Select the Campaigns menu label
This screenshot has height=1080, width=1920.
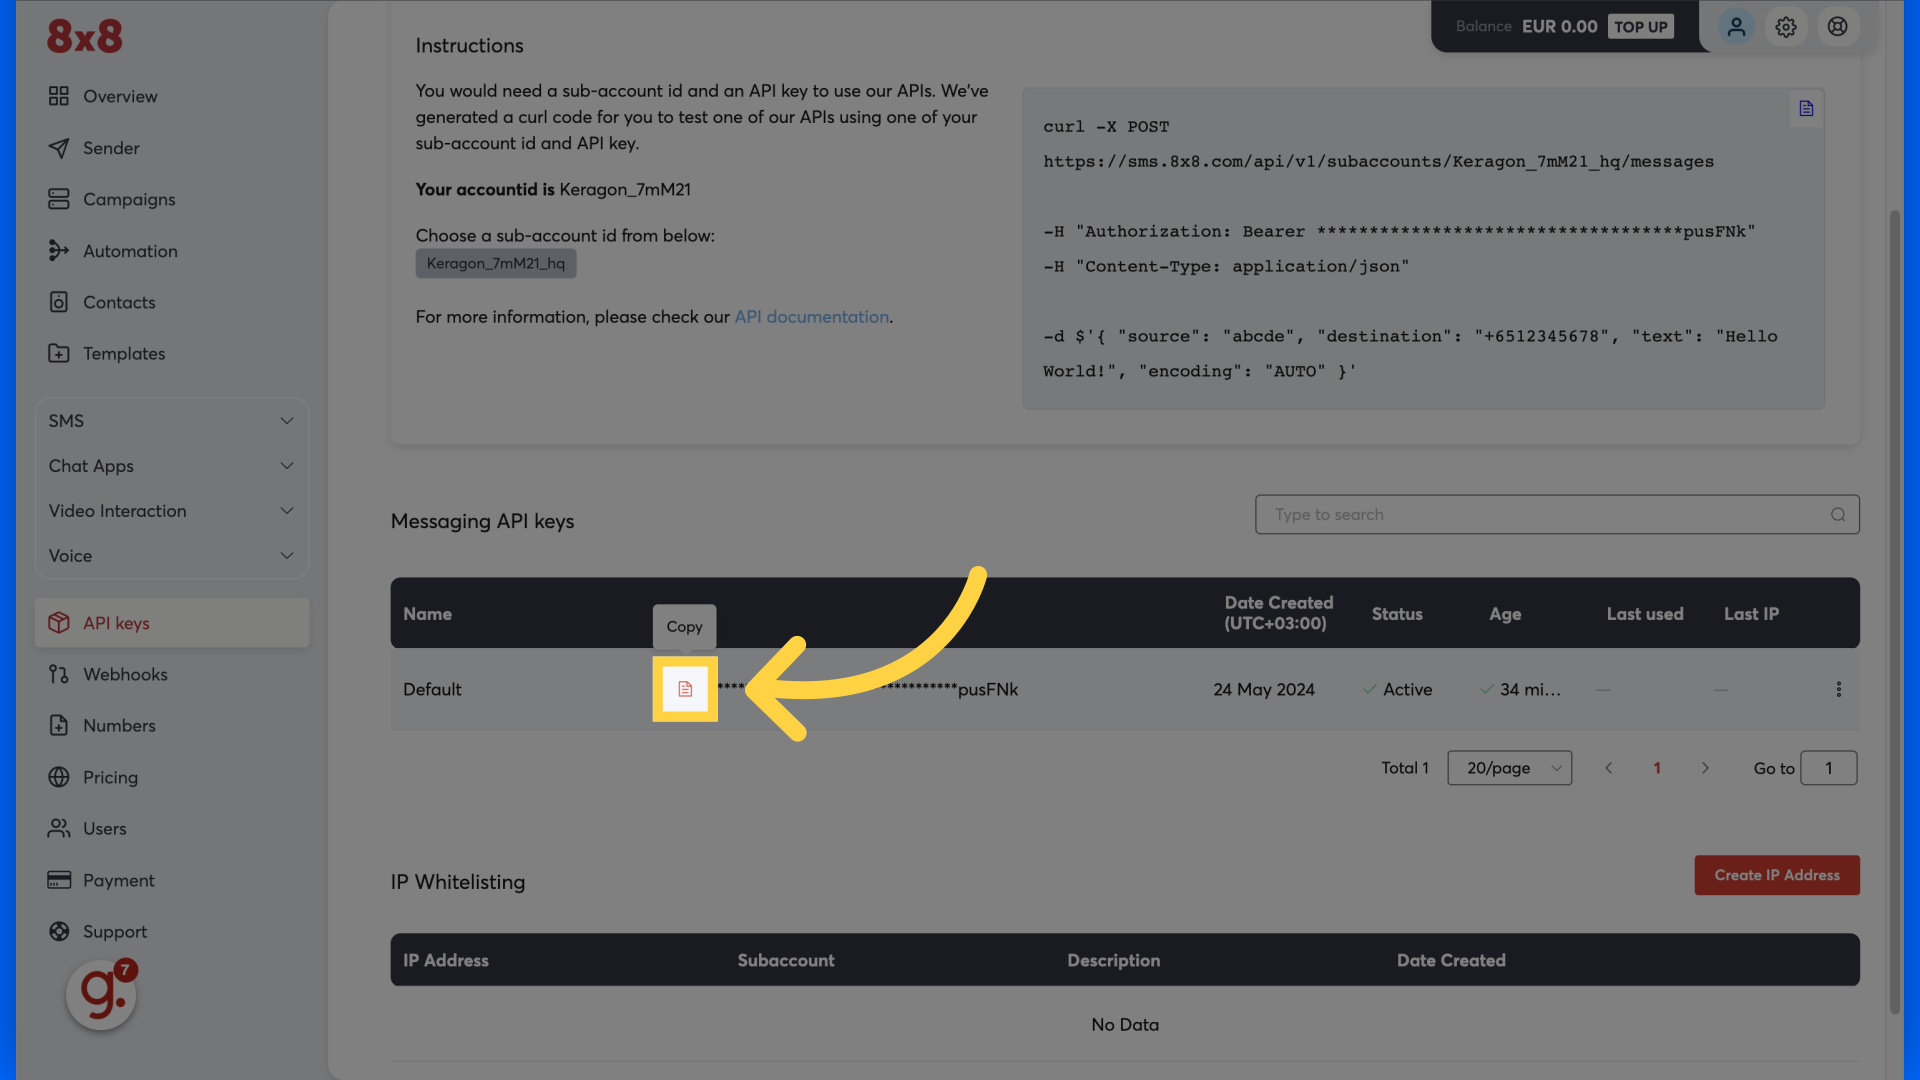tap(129, 199)
